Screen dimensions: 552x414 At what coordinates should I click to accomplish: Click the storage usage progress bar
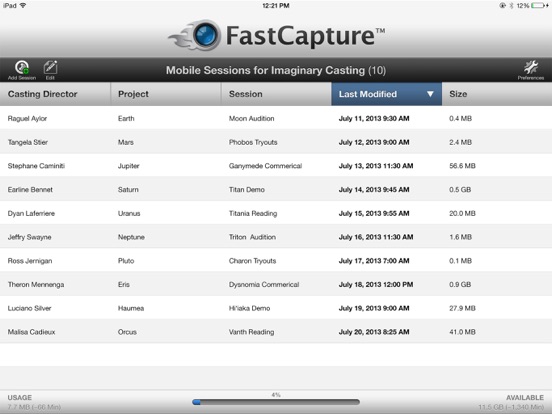point(276,402)
